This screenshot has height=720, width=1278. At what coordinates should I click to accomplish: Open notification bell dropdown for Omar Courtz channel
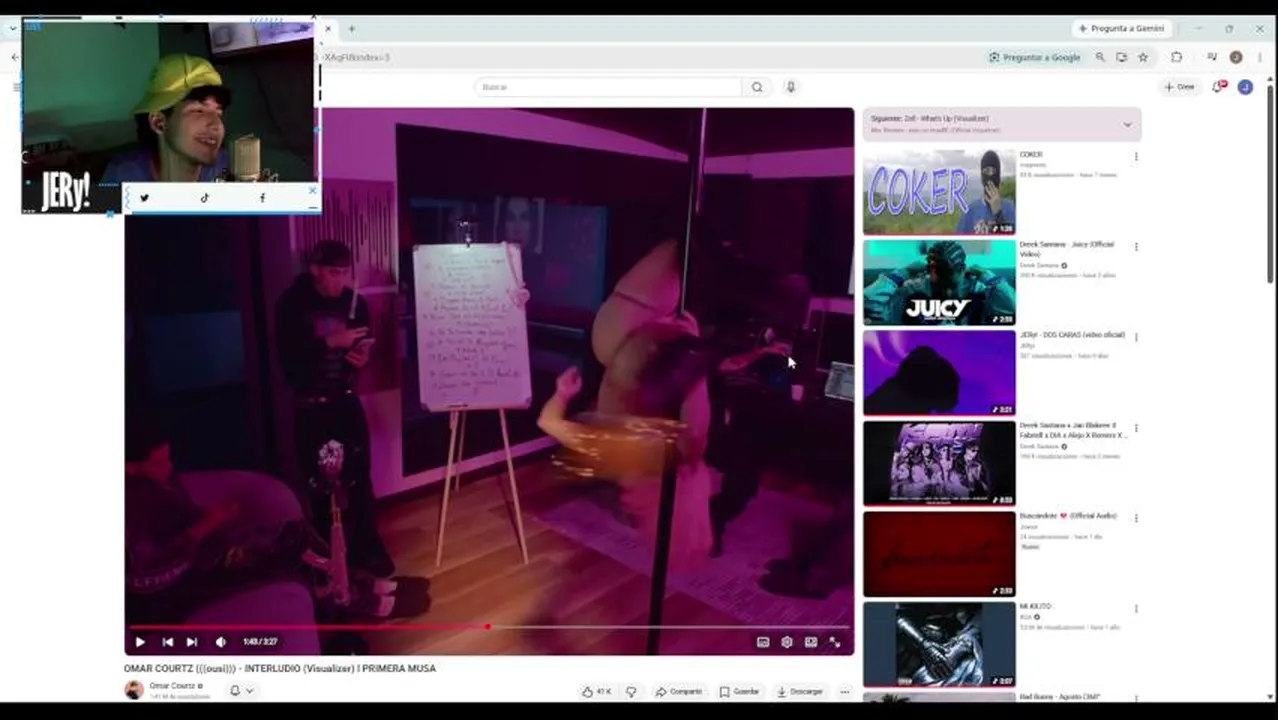[x=241, y=690]
